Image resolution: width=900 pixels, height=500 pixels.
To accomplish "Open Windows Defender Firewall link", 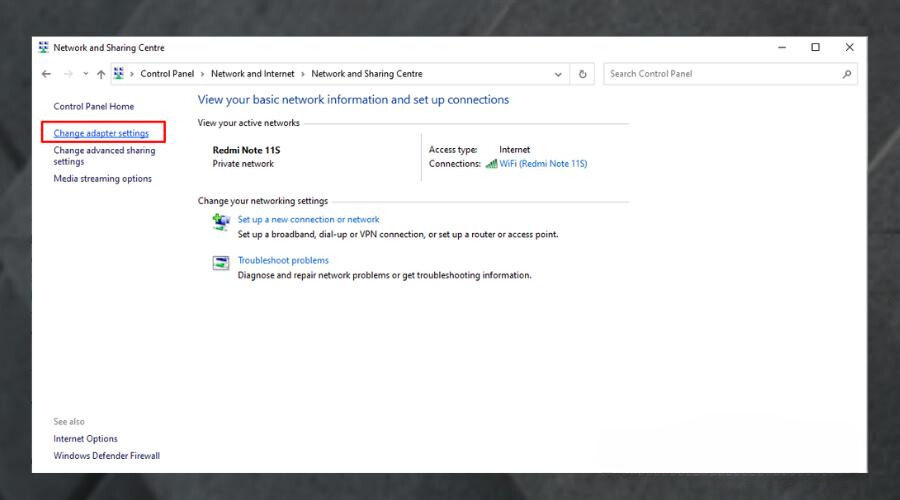I will [106, 456].
